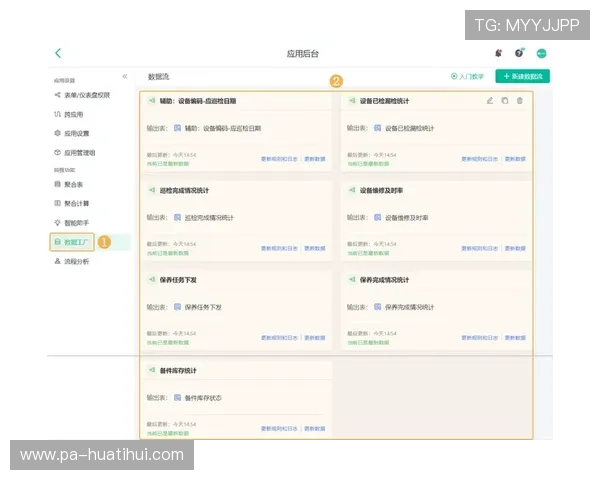Click the 表单/仪表盘权限 share icon
Screen dimensions: 600x480
[x=57, y=95]
